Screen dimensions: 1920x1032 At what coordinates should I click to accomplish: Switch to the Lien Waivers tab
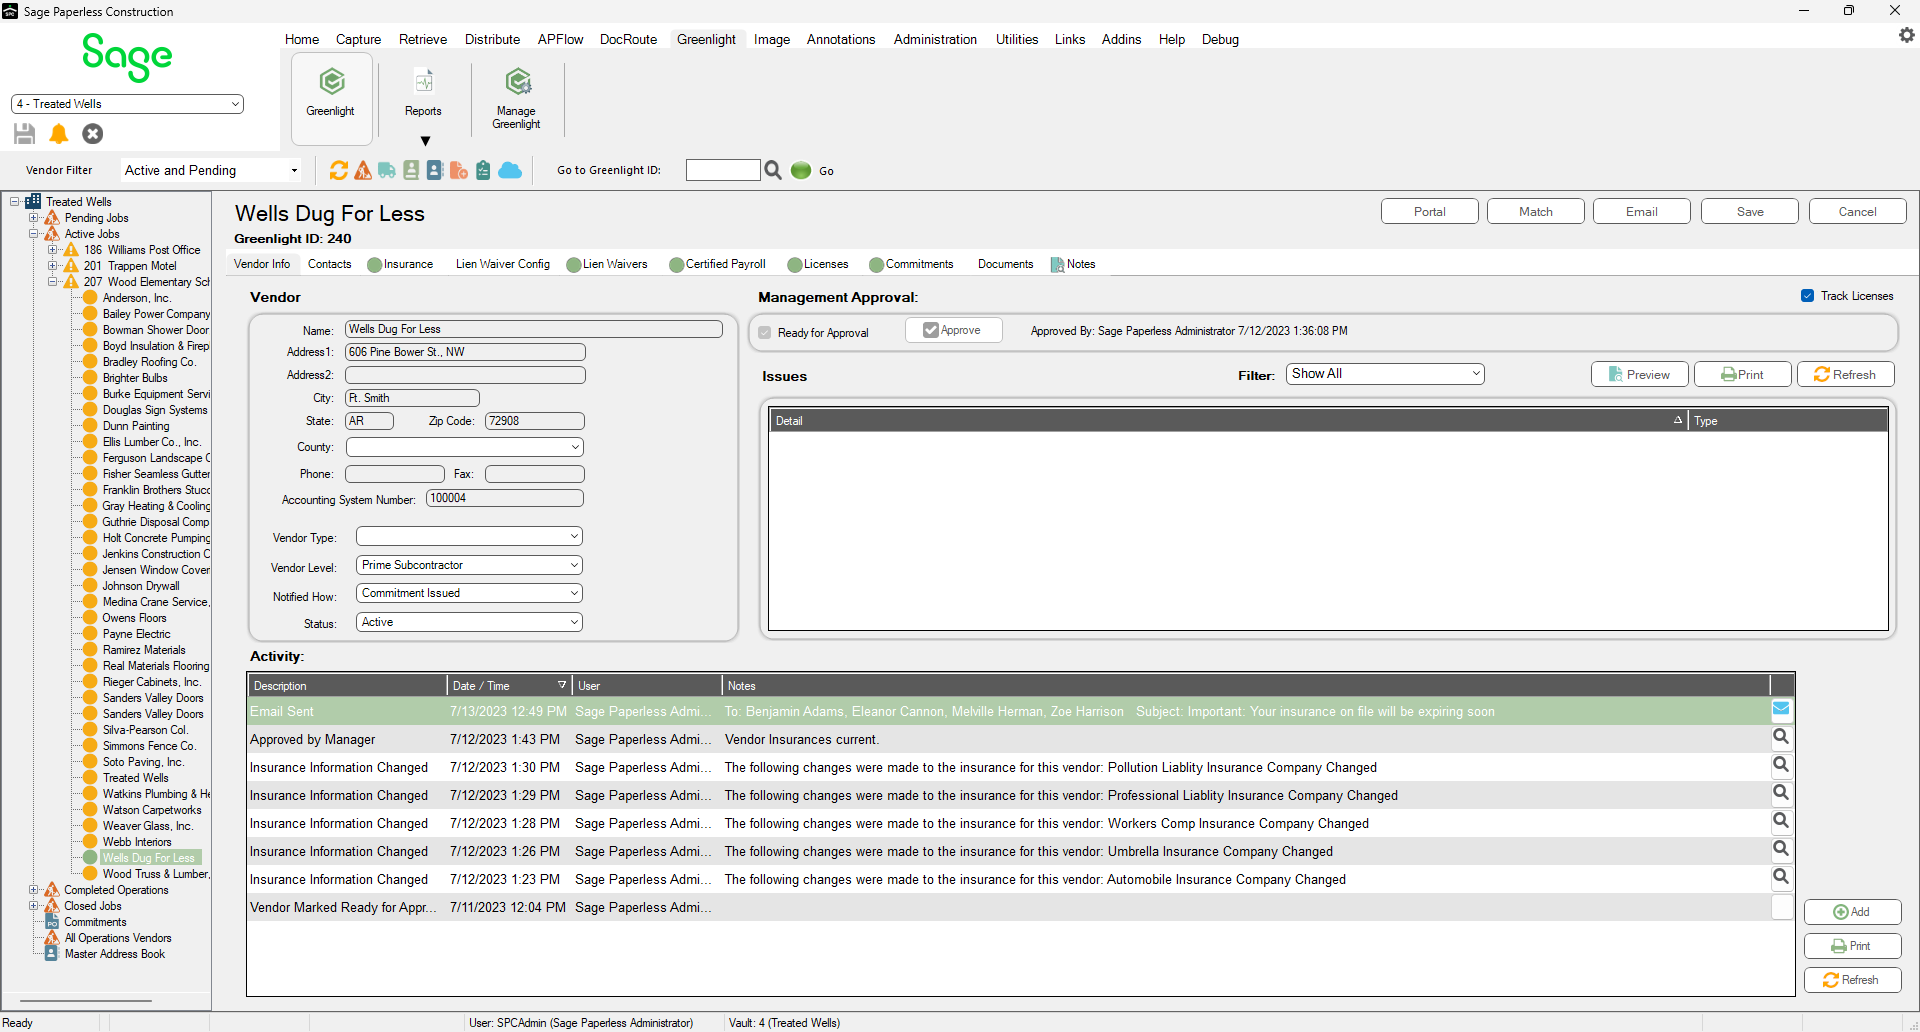(x=607, y=264)
